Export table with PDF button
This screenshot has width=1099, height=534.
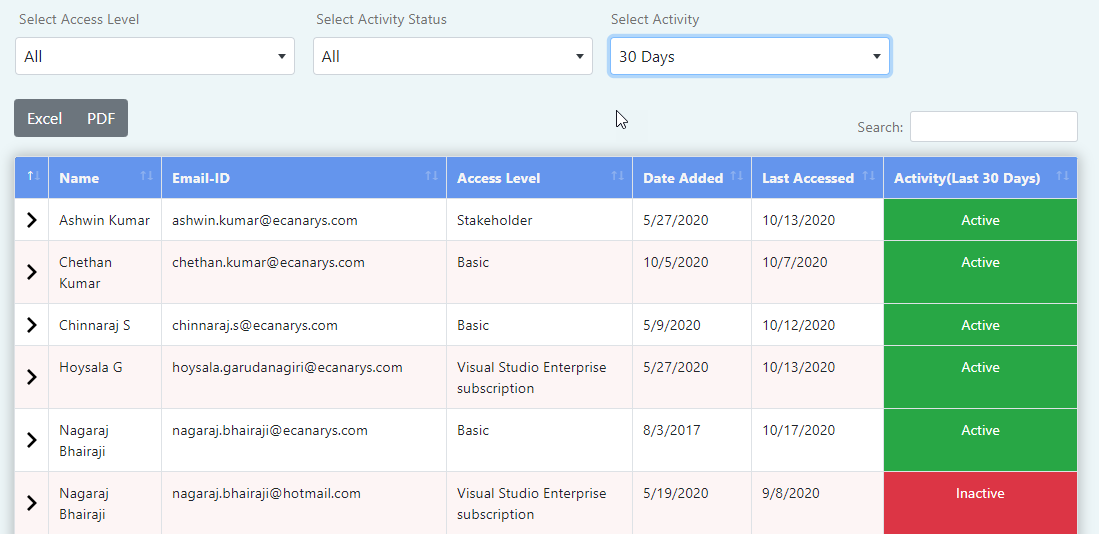[101, 118]
